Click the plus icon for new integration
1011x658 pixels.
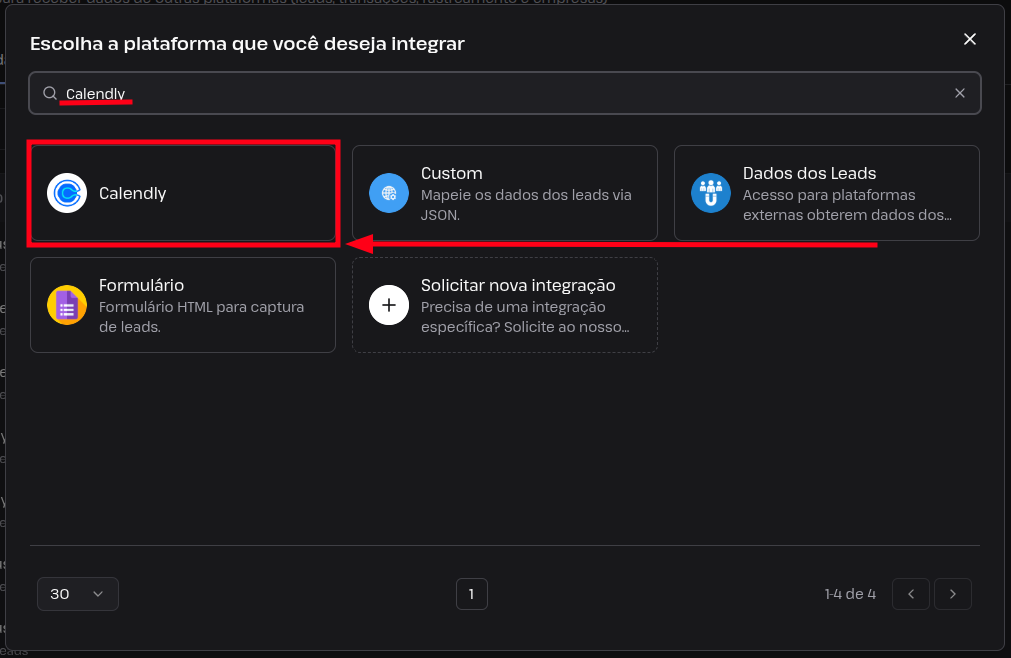tap(389, 305)
